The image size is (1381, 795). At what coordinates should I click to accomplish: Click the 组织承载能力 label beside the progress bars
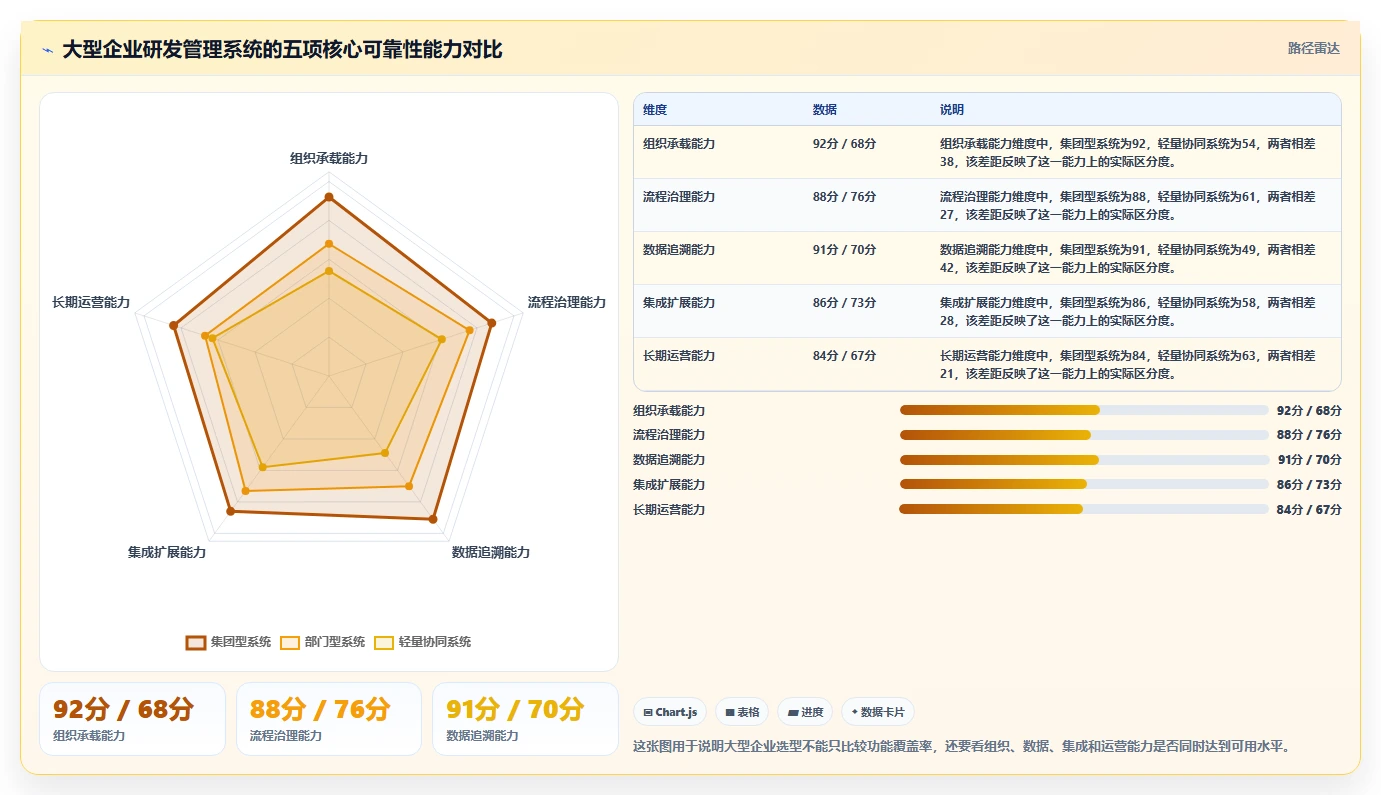pos(669,410)
